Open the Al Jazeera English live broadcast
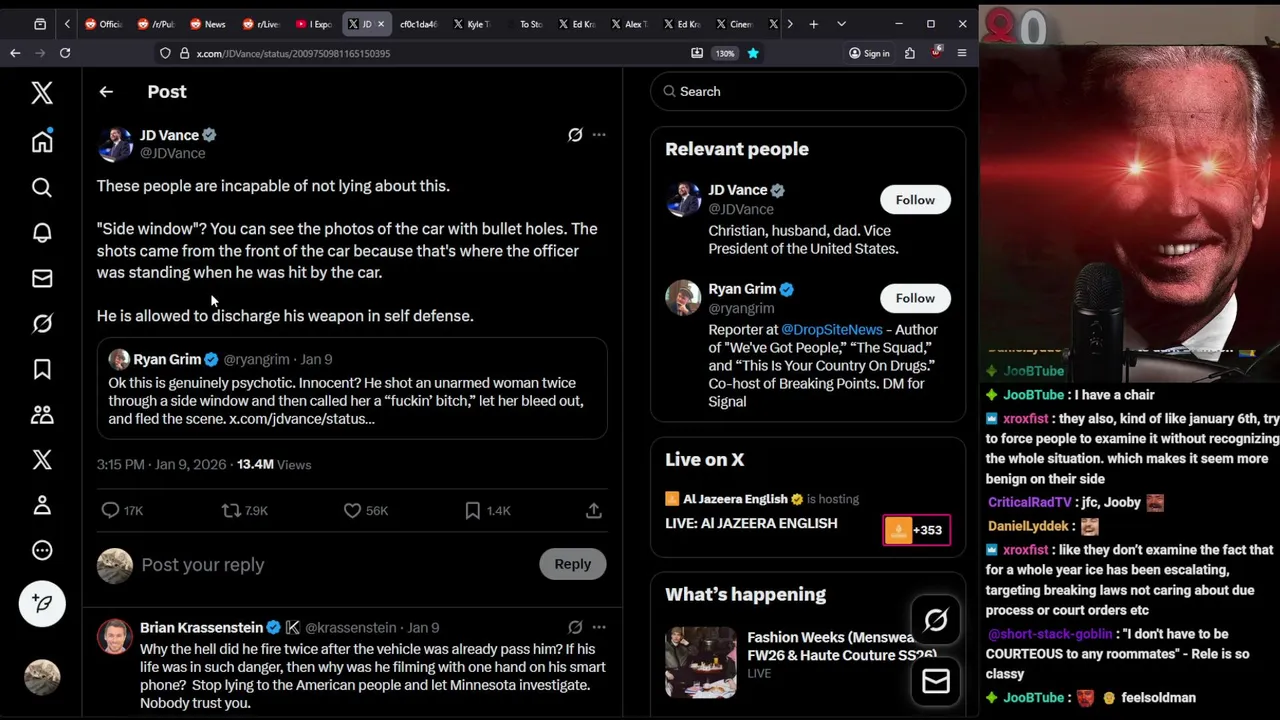Viewport: 1280px width, 720px height. [751, 523]
